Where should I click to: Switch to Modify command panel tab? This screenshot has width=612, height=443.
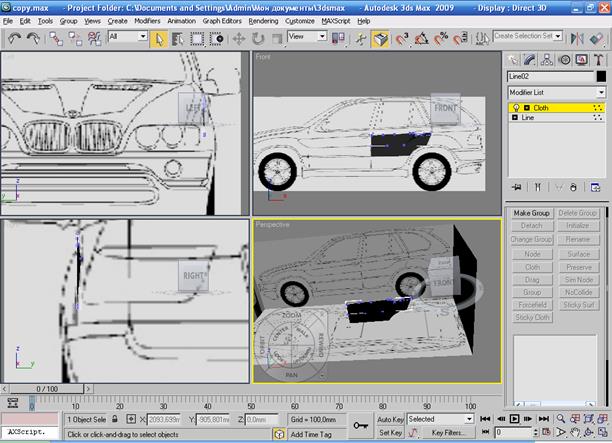(530, 60)
